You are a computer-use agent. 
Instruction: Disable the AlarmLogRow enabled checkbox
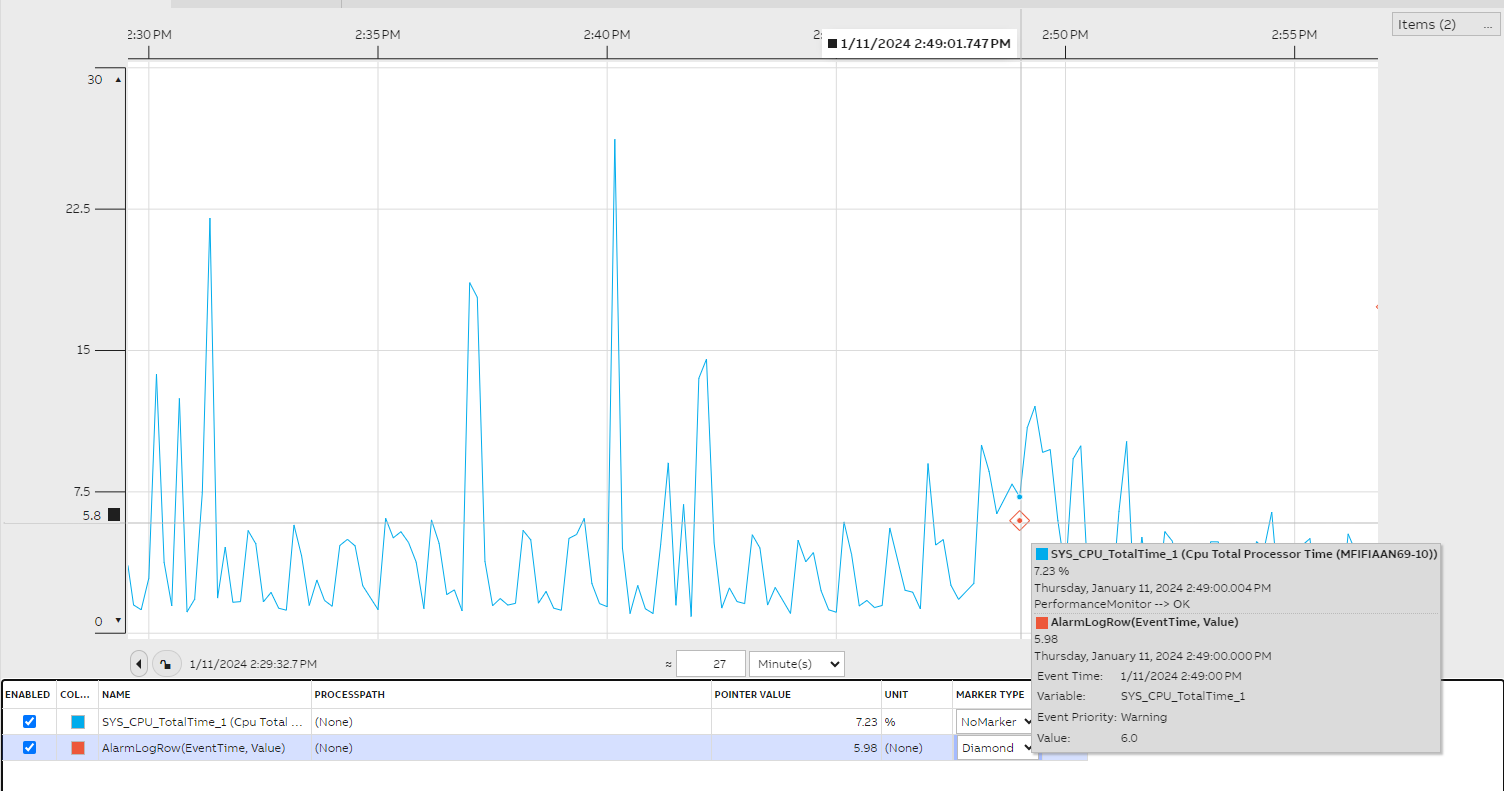point(29,747)
